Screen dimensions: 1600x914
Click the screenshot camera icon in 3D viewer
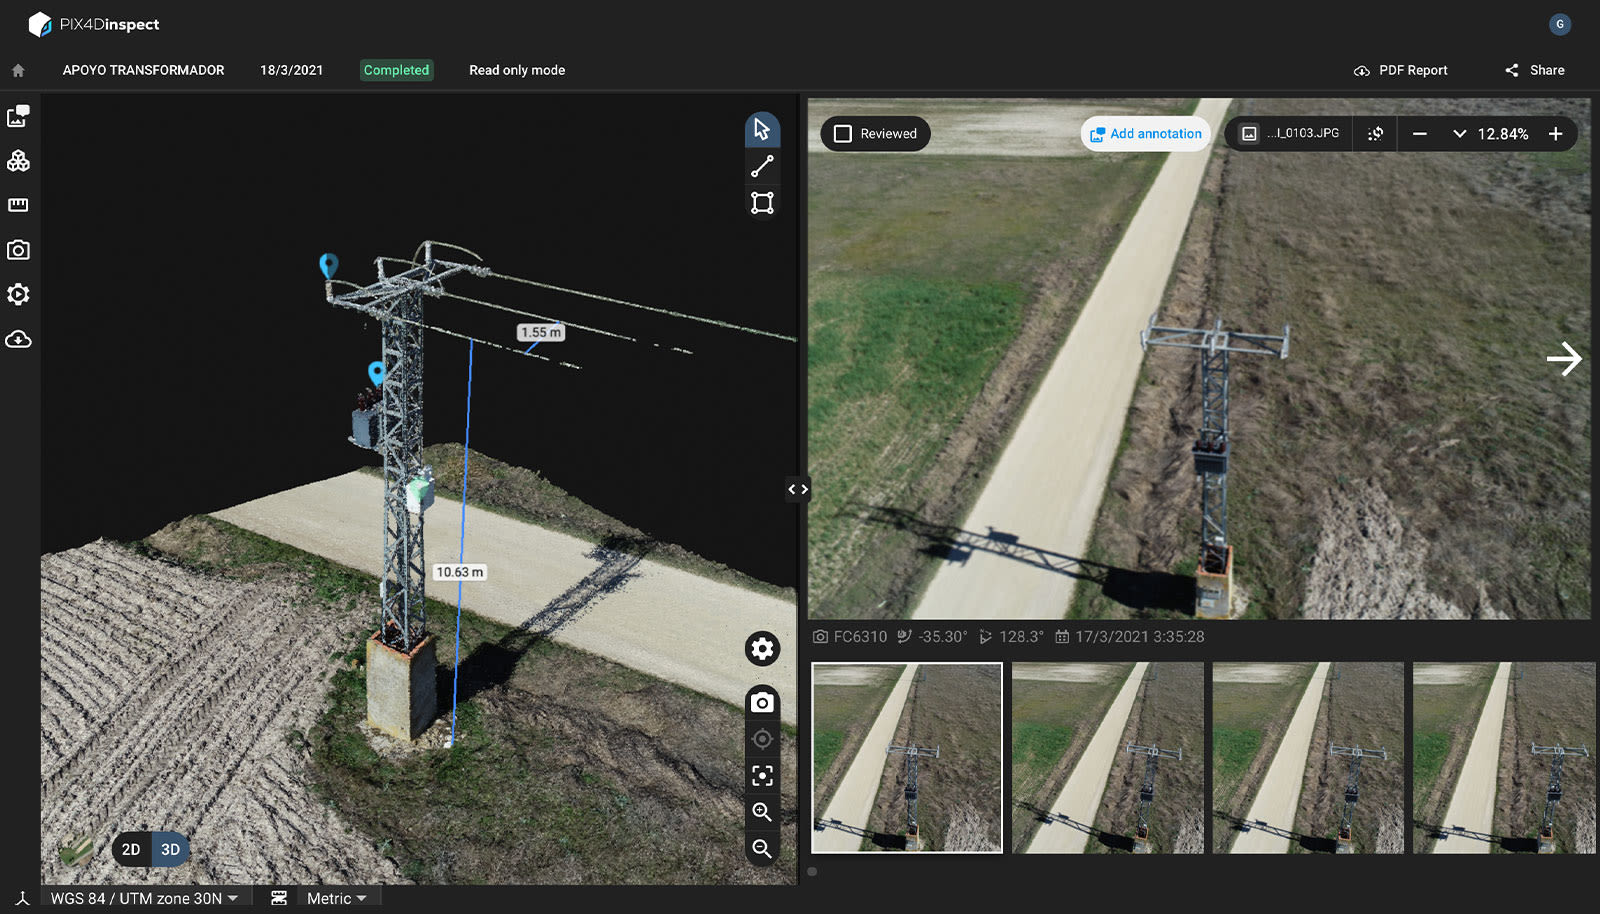point(761,702)
